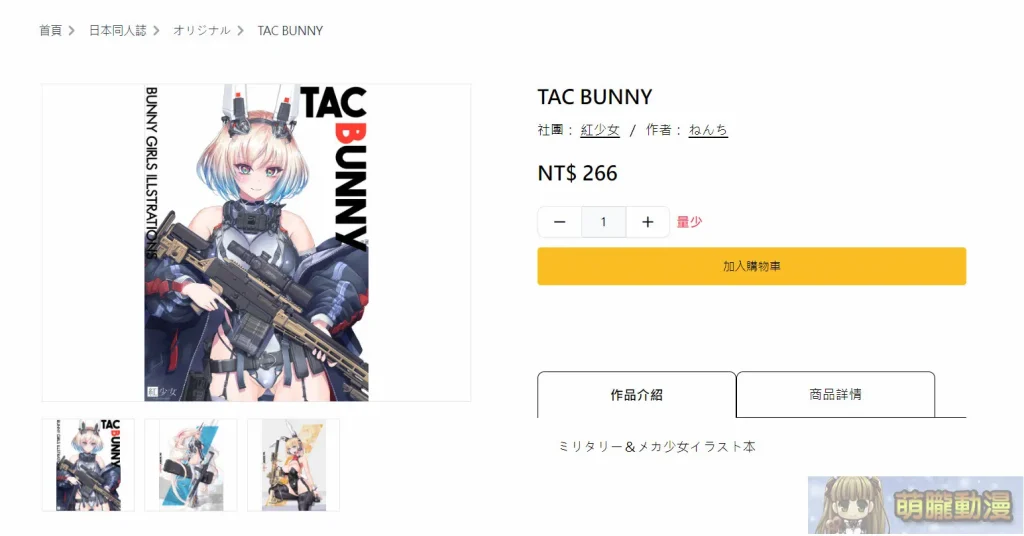Switch to the 商品詳情 tab

pyautogui.click(x=835, y=394)
